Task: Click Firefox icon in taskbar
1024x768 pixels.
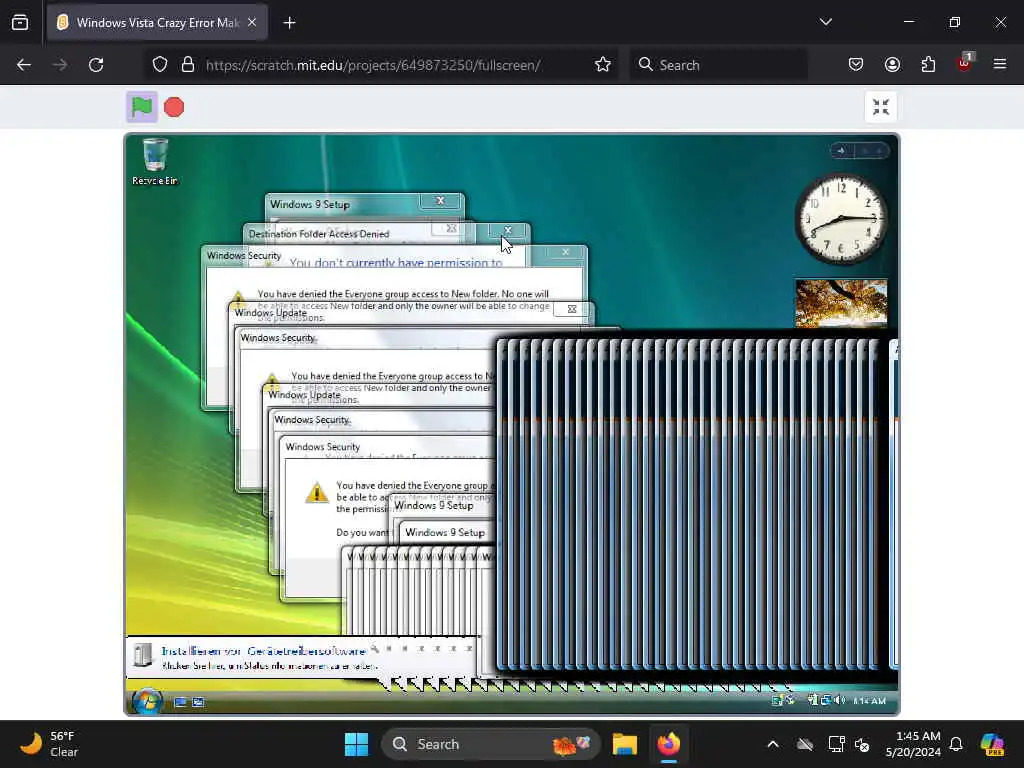Action: [x=668, y=744]
